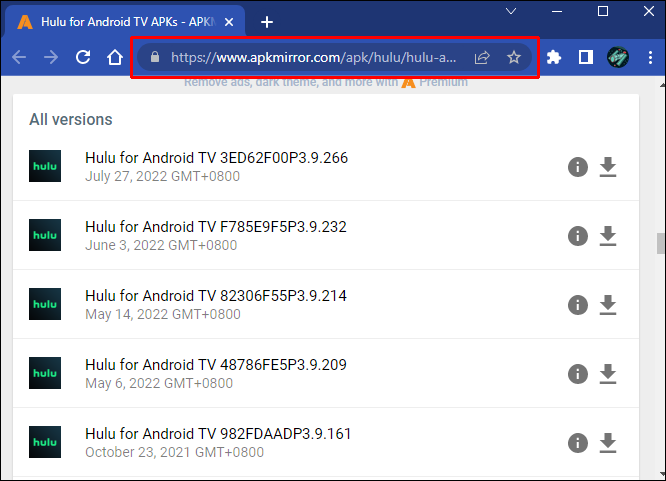Open the tab search dropdown arrow
The image size is (666, 481).
click(x=511, y=11)
